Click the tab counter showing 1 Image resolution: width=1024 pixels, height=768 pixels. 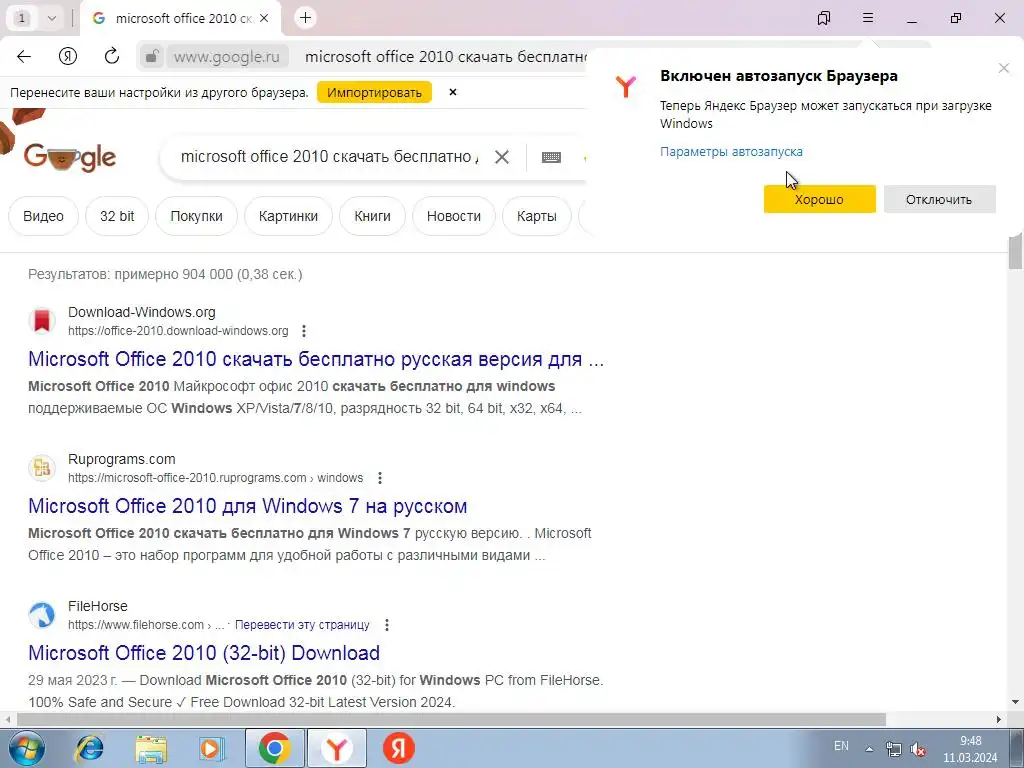(22, 18)
